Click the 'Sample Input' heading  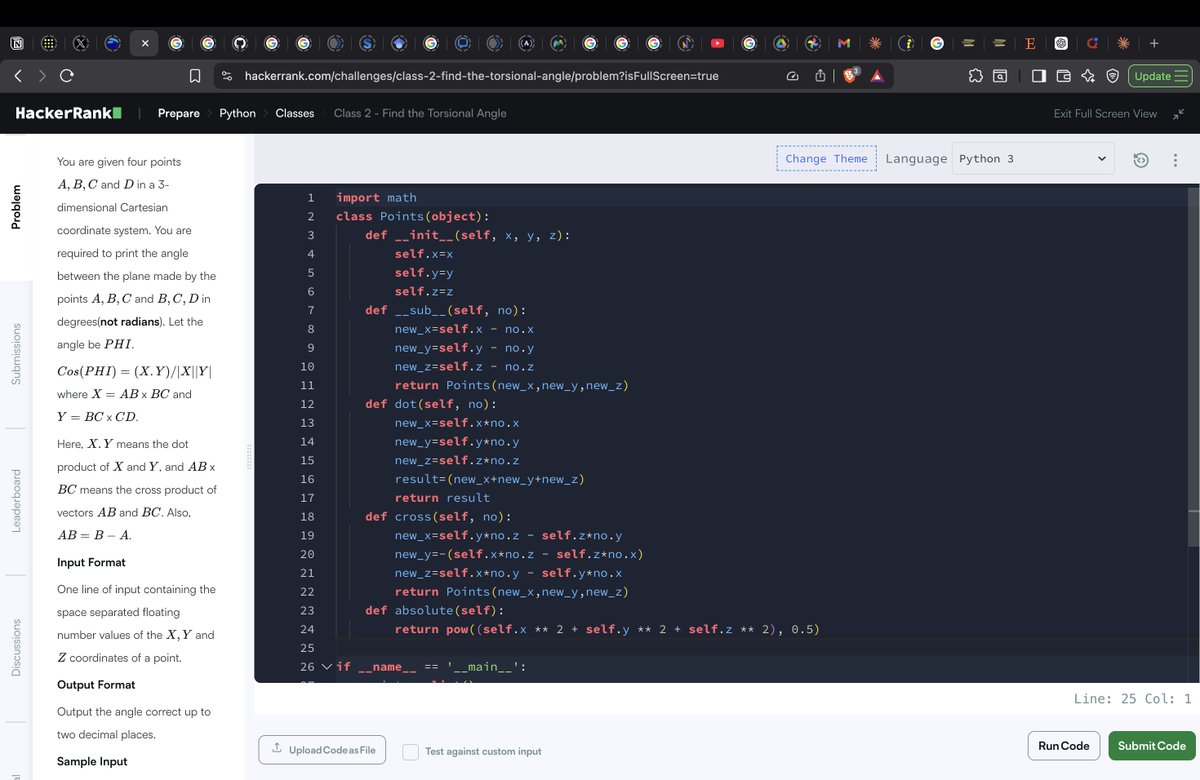pos(91,761)
